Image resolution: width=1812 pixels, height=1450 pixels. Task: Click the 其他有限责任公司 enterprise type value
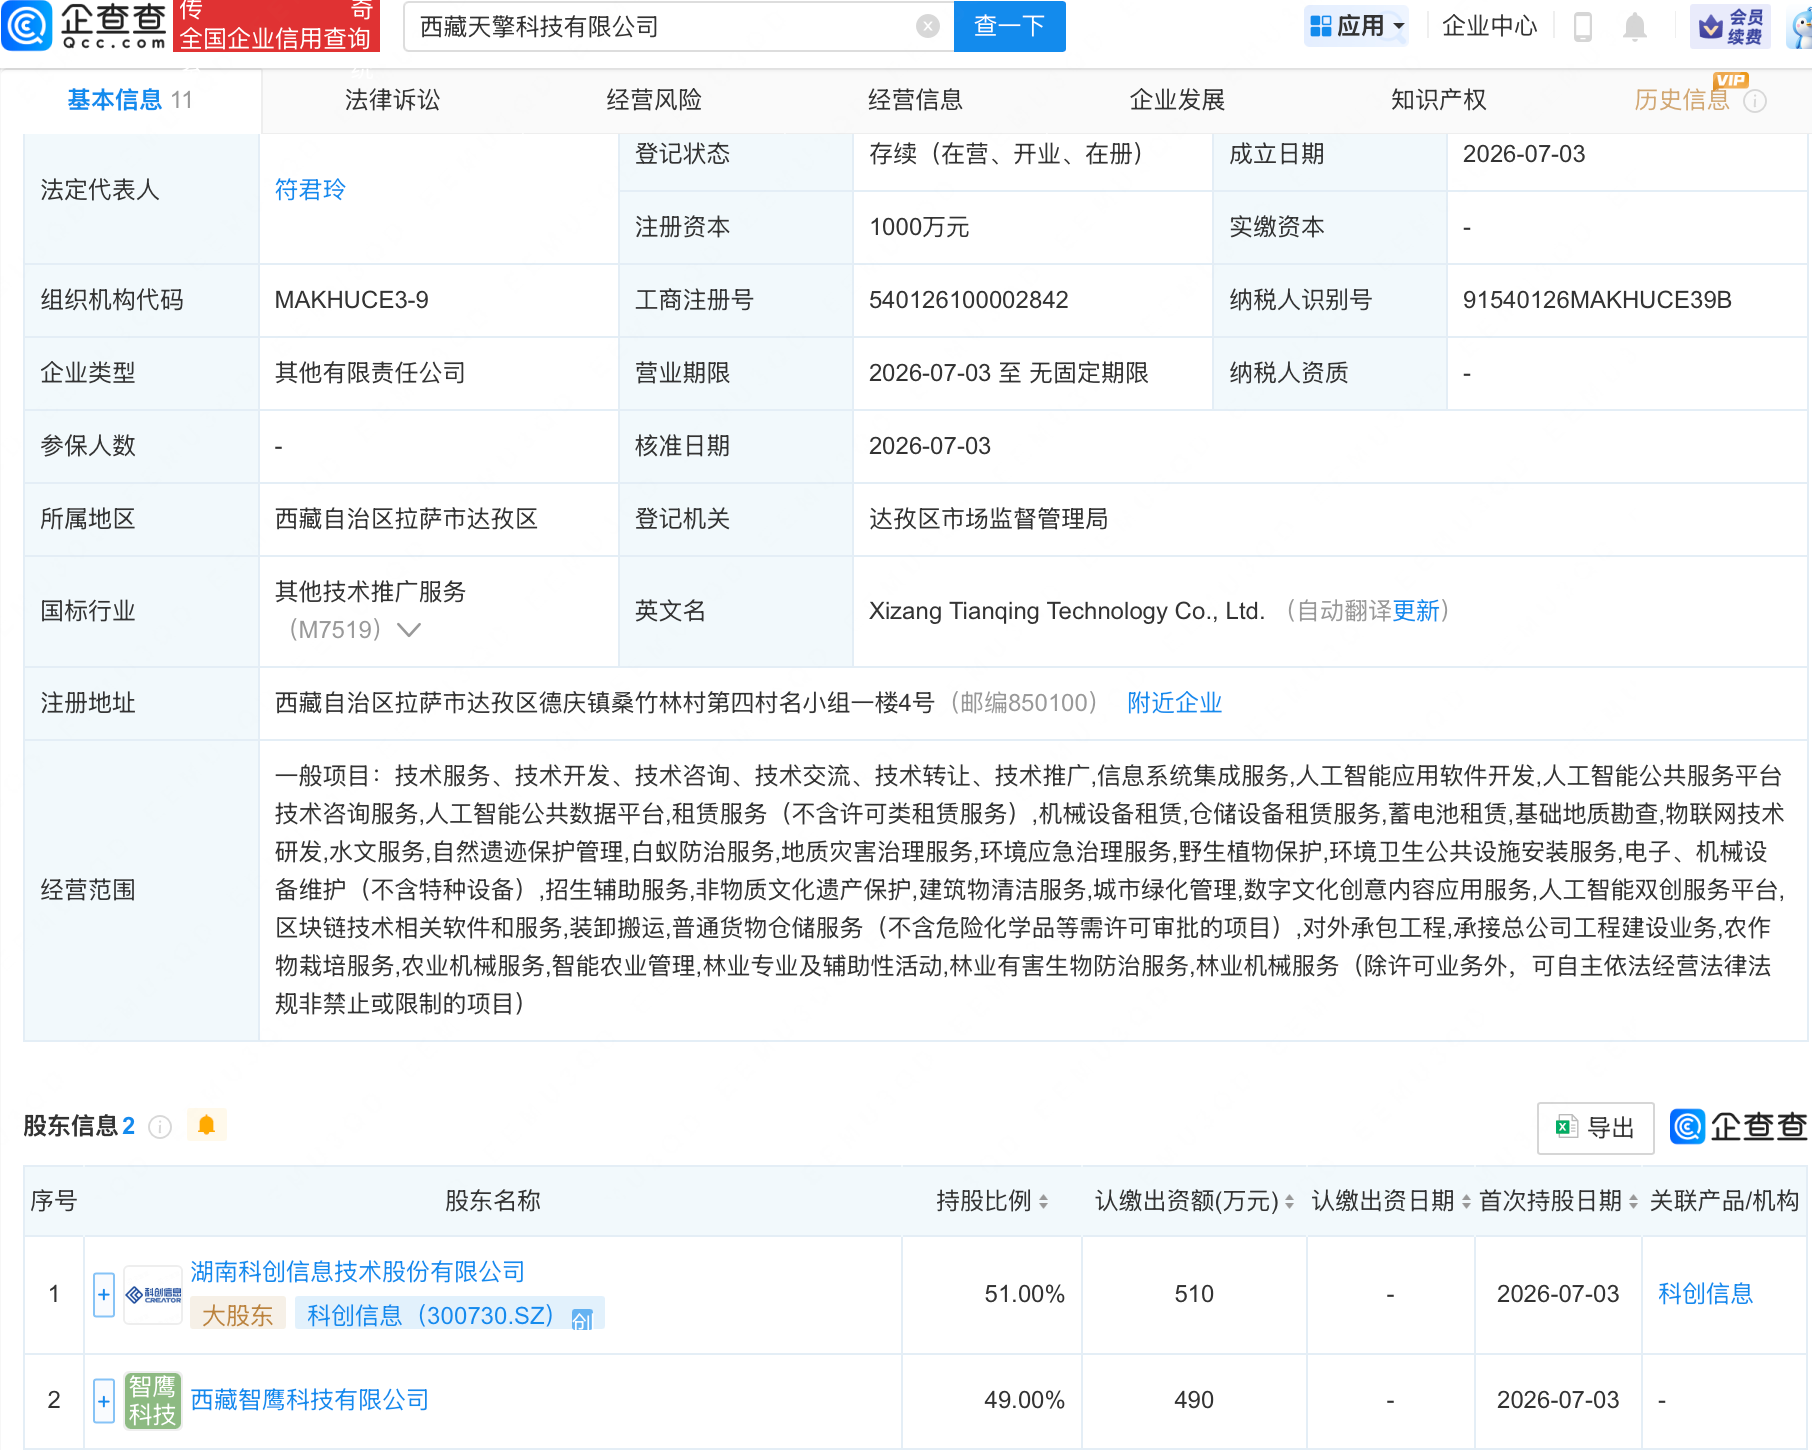coord(371,373)
